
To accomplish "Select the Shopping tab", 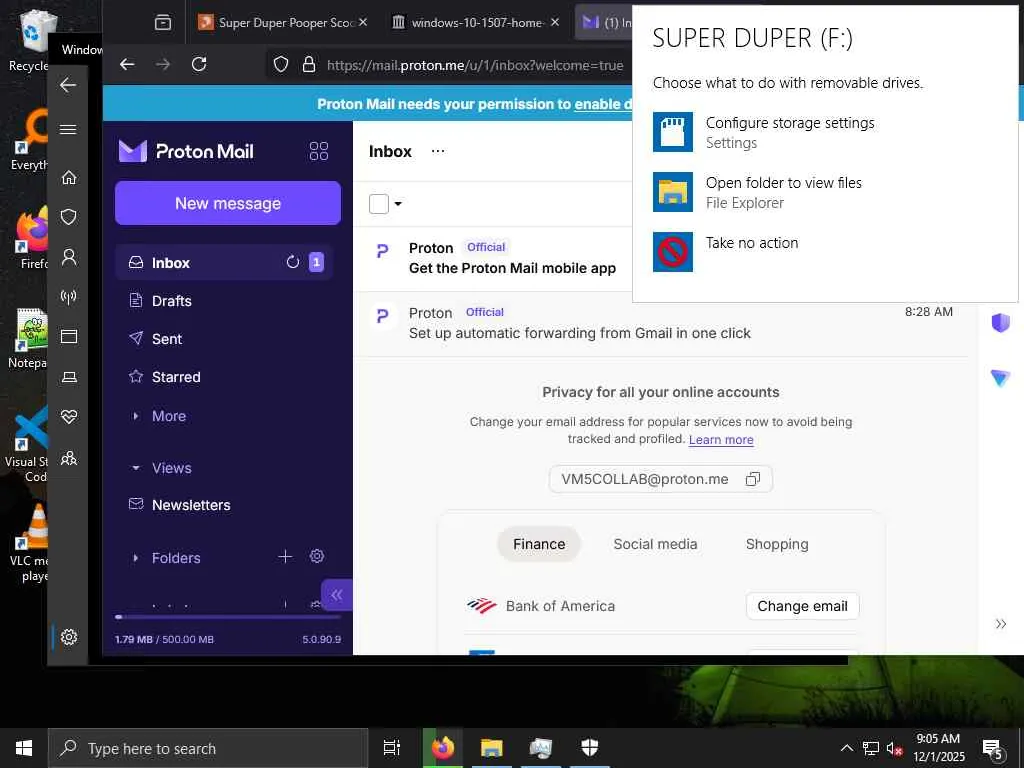I will tap(776, 544).
